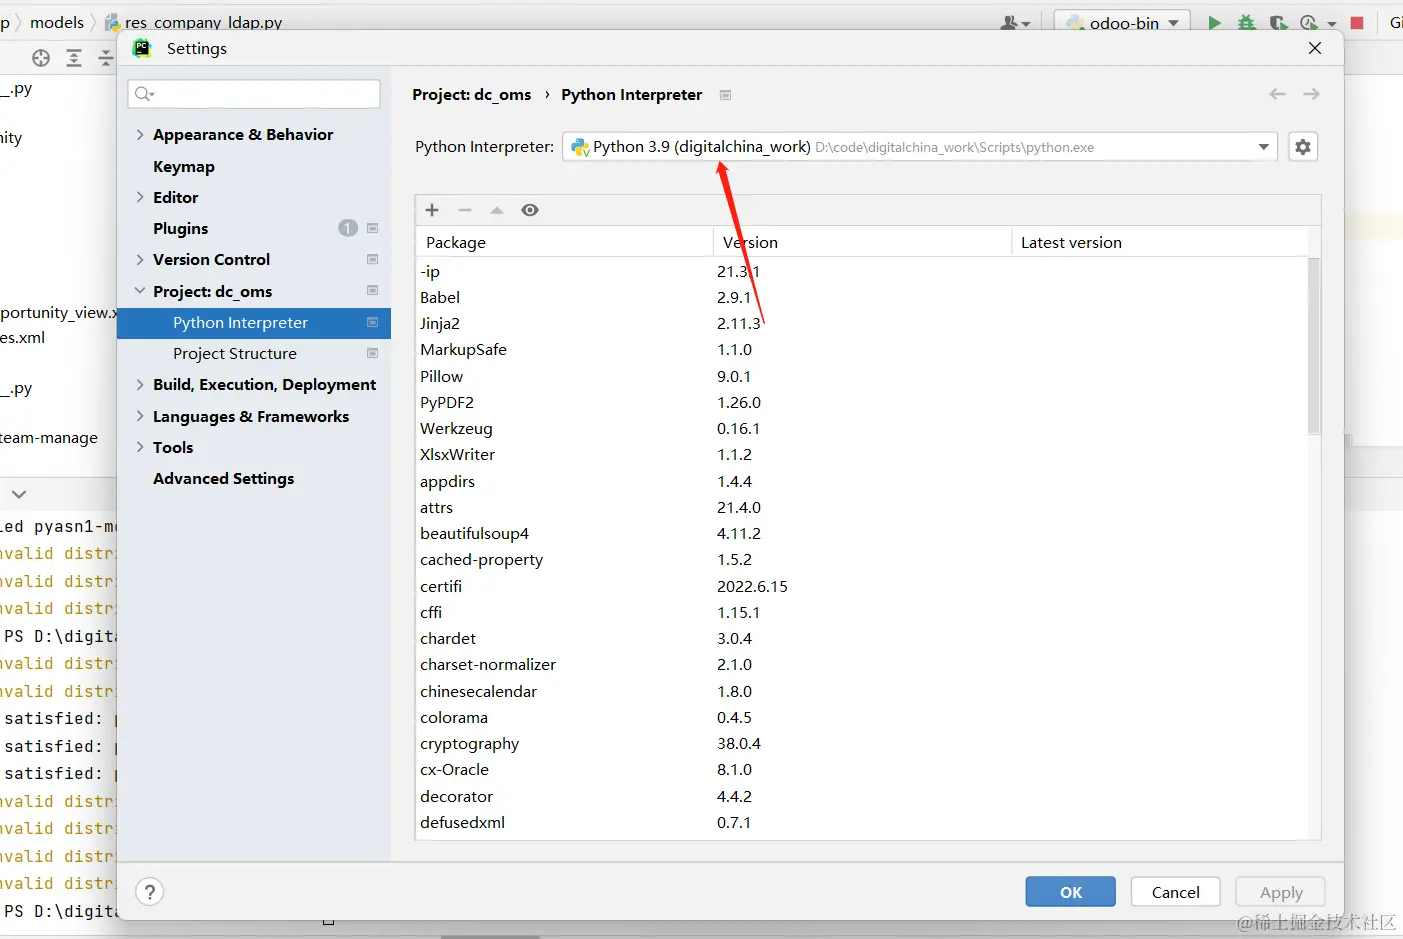Select the cx-Oracle package row
The width and height of the screenshot is (1403, 939).
[x=862, y=769]
